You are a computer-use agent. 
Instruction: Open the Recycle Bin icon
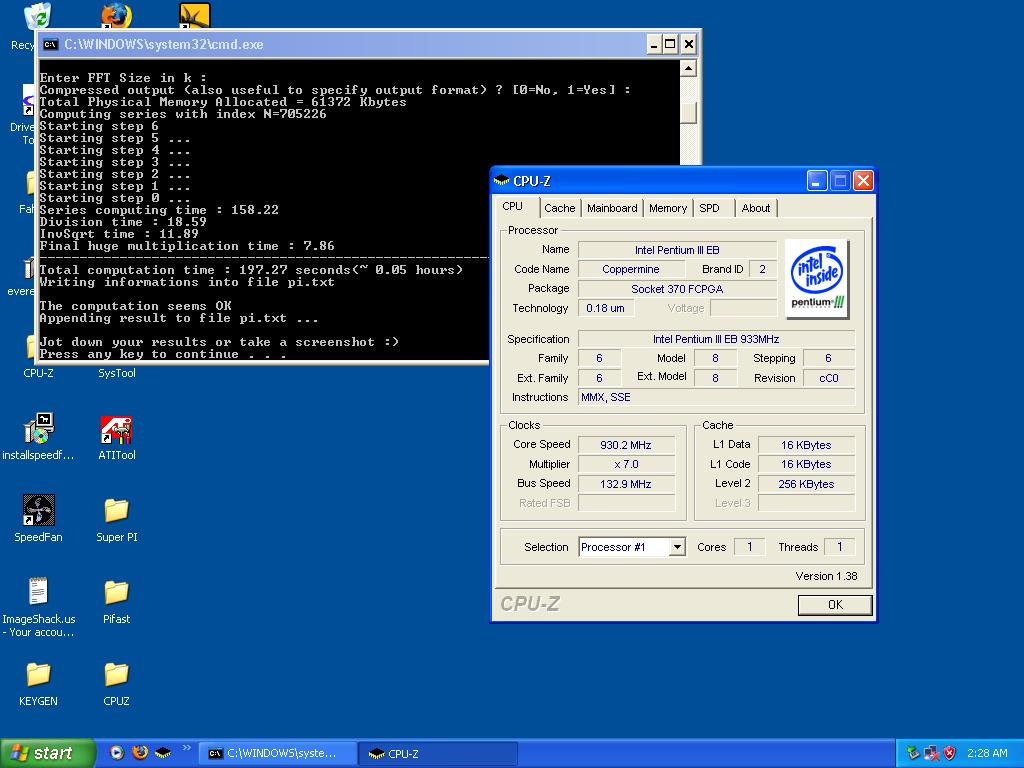click(x=37, y=16)
